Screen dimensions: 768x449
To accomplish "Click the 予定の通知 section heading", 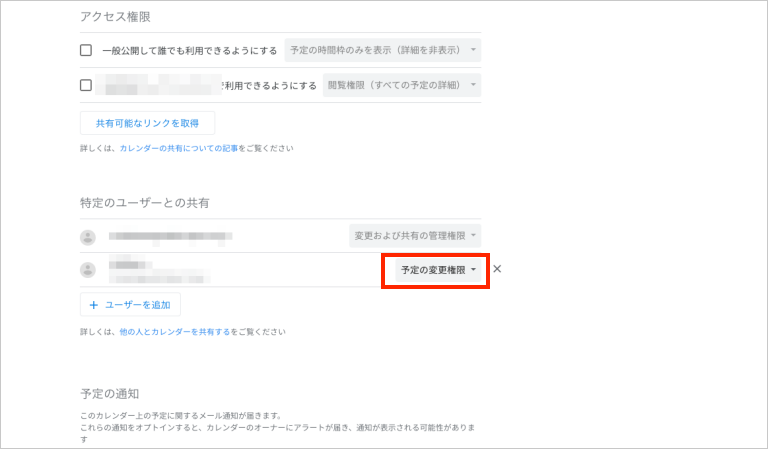I will point(108,394).
